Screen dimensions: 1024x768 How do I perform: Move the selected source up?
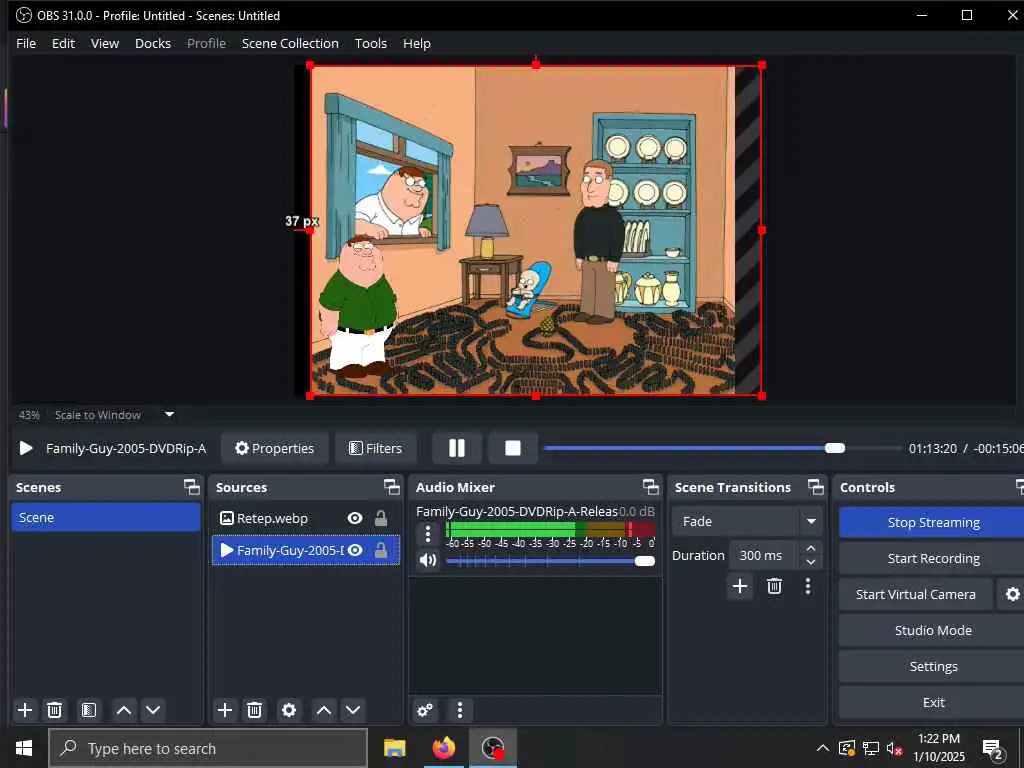324,710
